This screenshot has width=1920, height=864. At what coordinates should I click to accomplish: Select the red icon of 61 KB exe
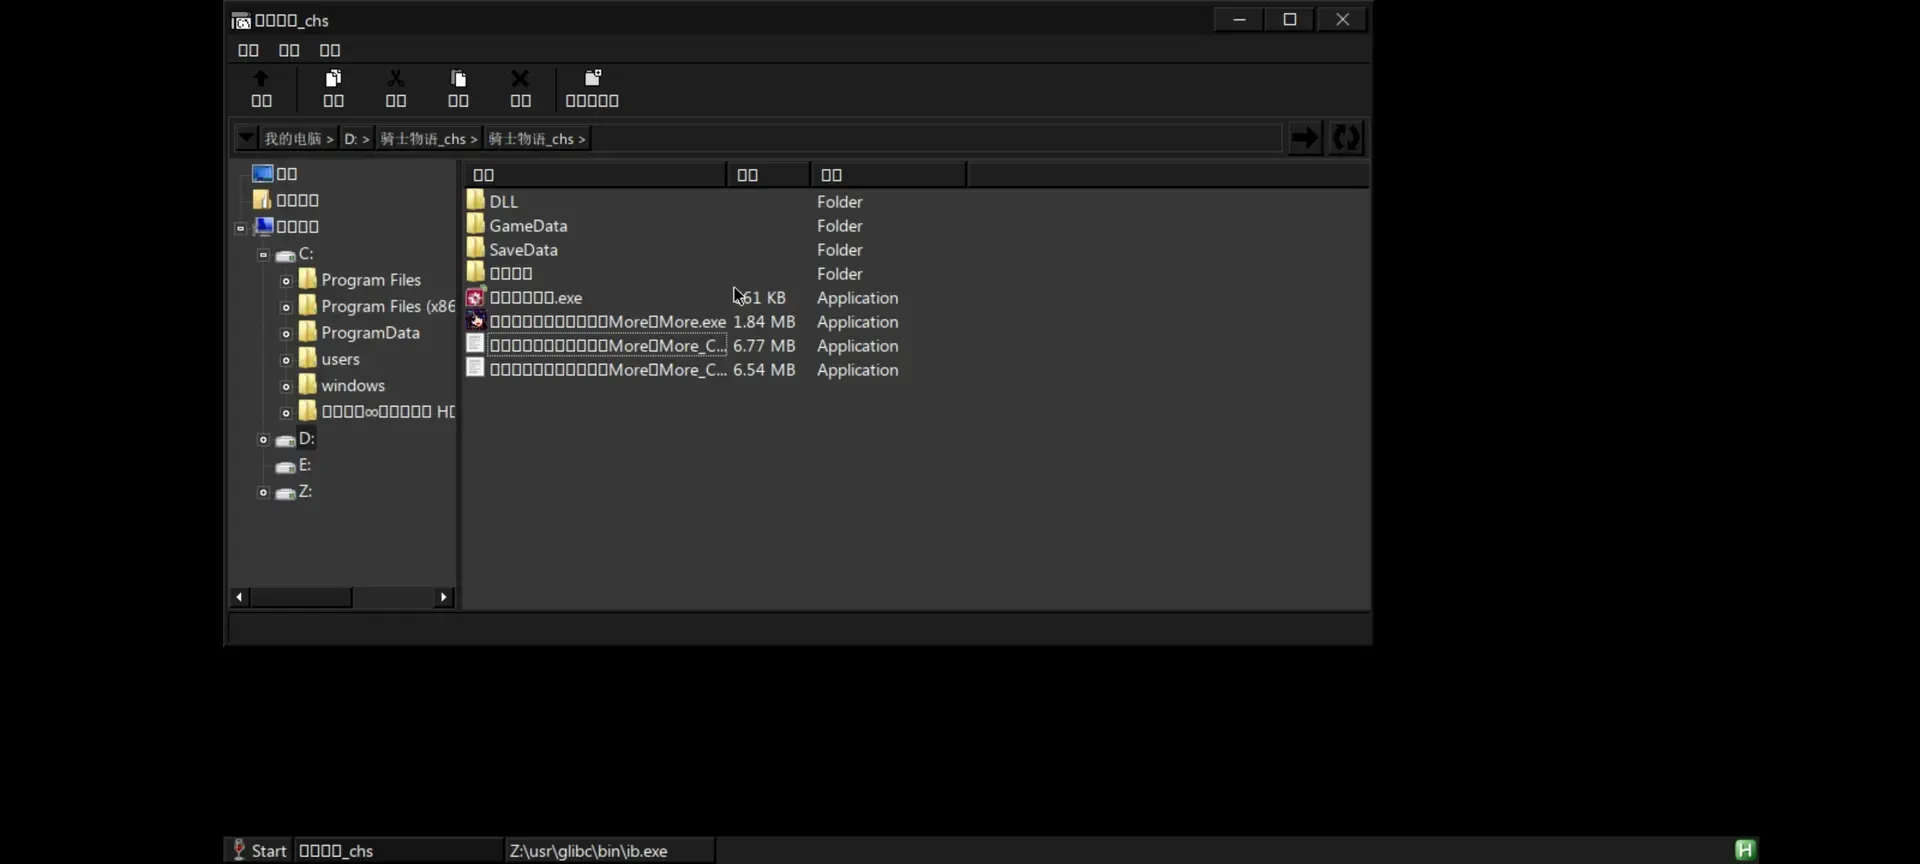[x=475, y=296]
